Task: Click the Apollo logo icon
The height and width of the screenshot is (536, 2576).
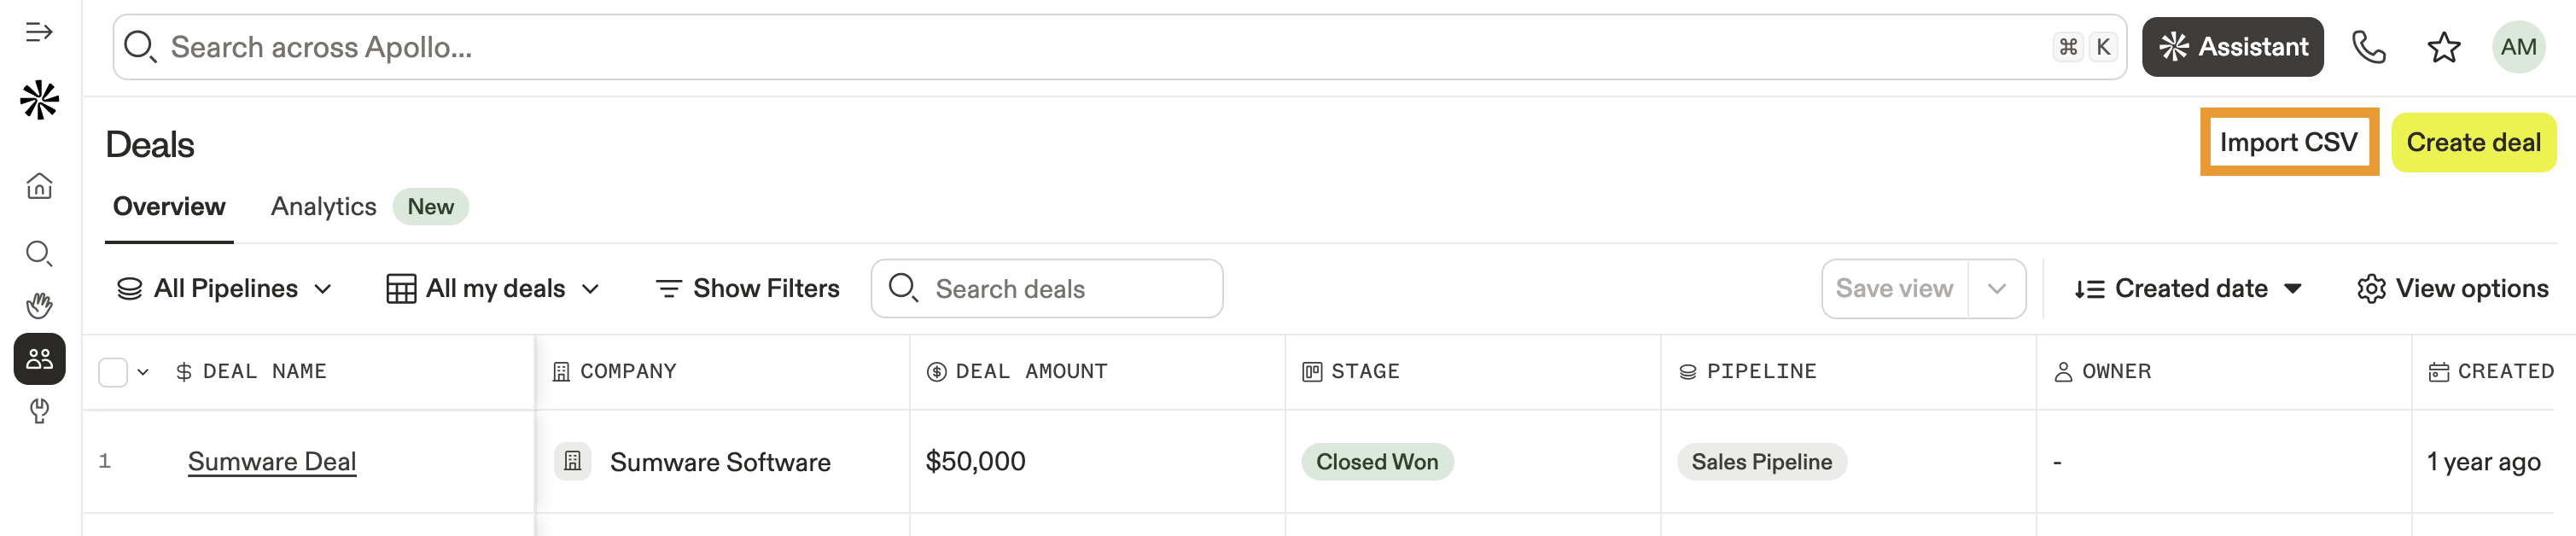Action: pyautogui.click(x=39, y=100)
